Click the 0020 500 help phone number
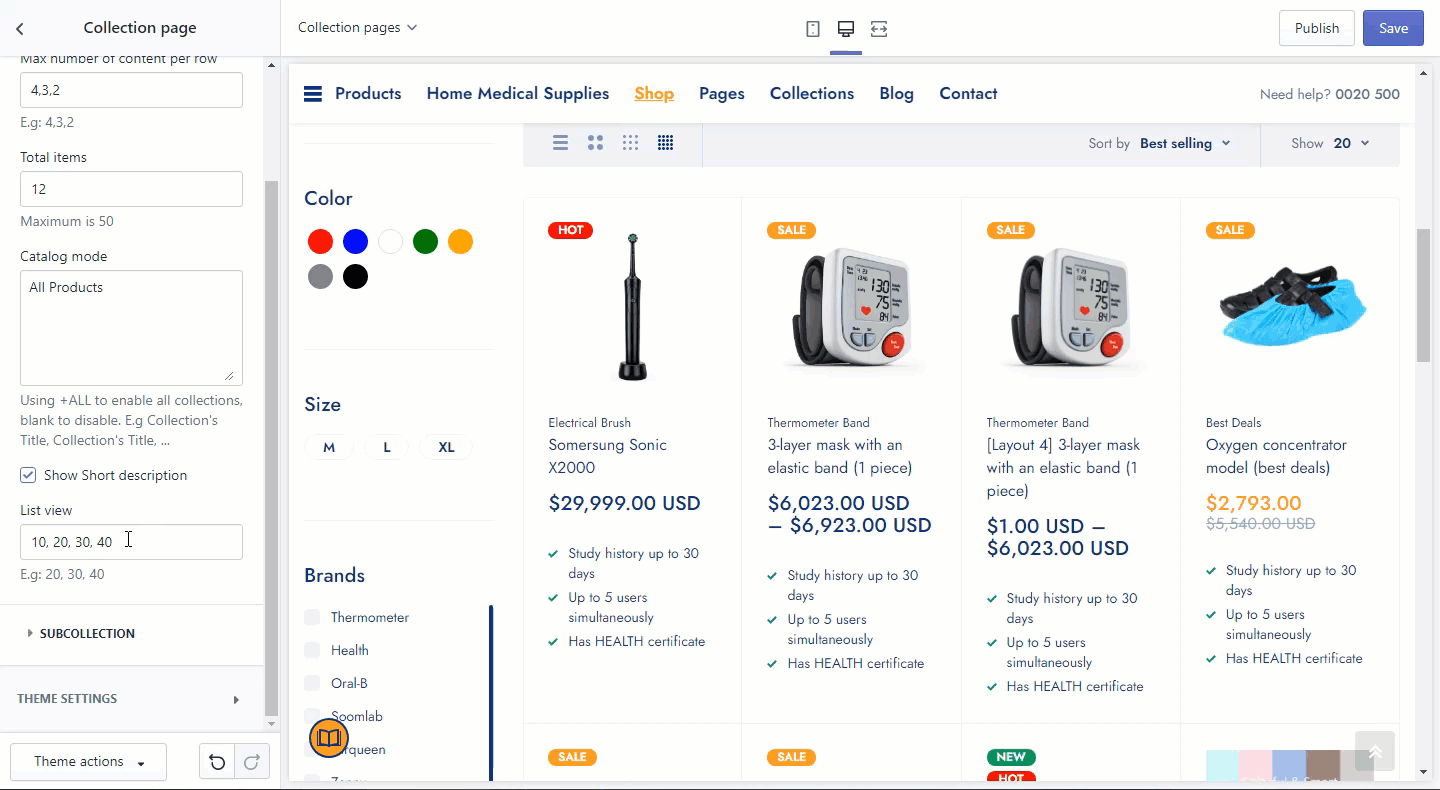This screenshot has height=790, width=1440. click(x=1367, y=95)
